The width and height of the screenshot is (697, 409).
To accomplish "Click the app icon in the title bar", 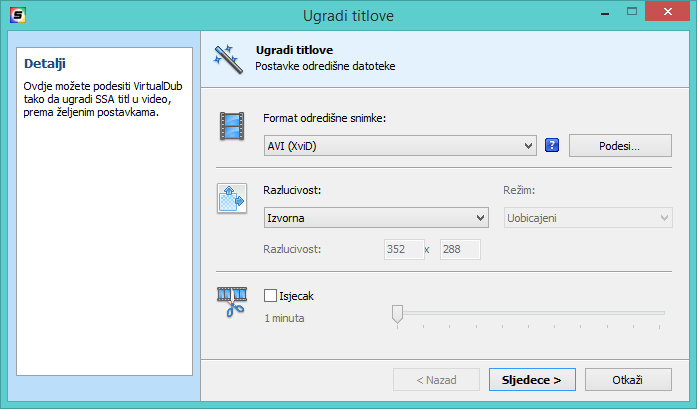I will coord(16,16).
